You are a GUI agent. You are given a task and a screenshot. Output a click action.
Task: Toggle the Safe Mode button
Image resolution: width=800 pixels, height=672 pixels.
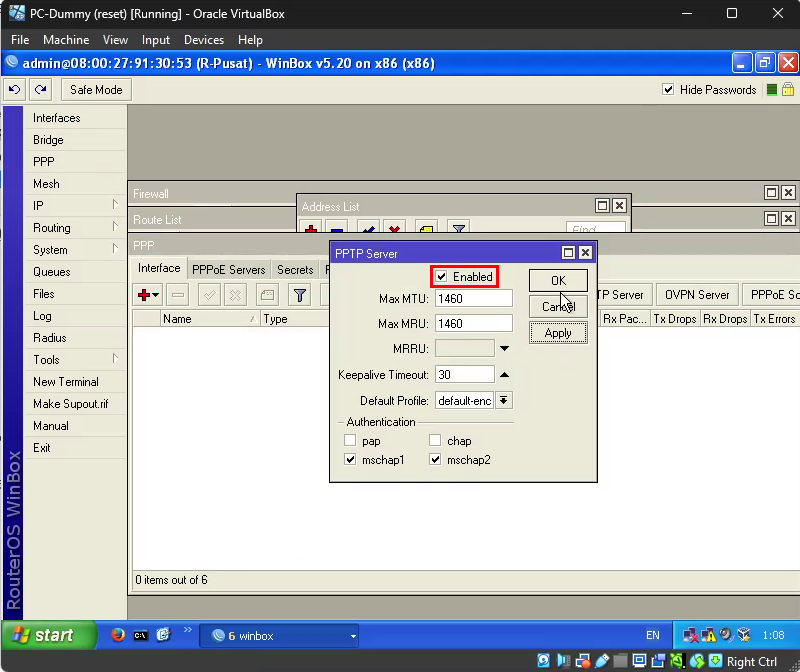coord(96,90)
